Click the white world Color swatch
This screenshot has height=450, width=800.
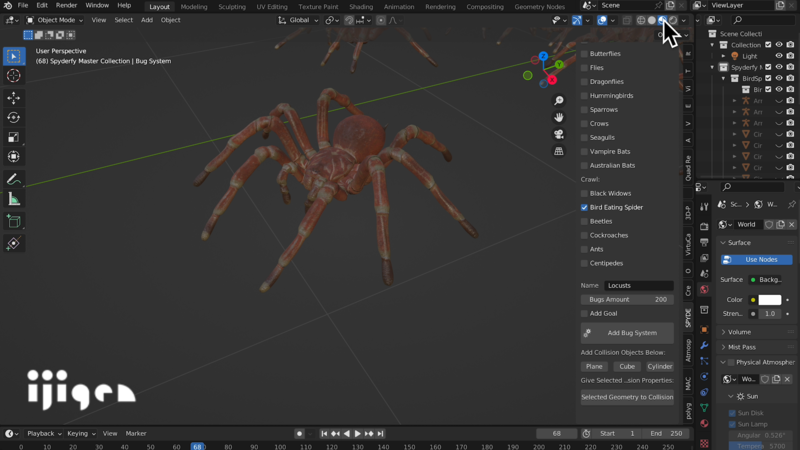pos(769,300)
